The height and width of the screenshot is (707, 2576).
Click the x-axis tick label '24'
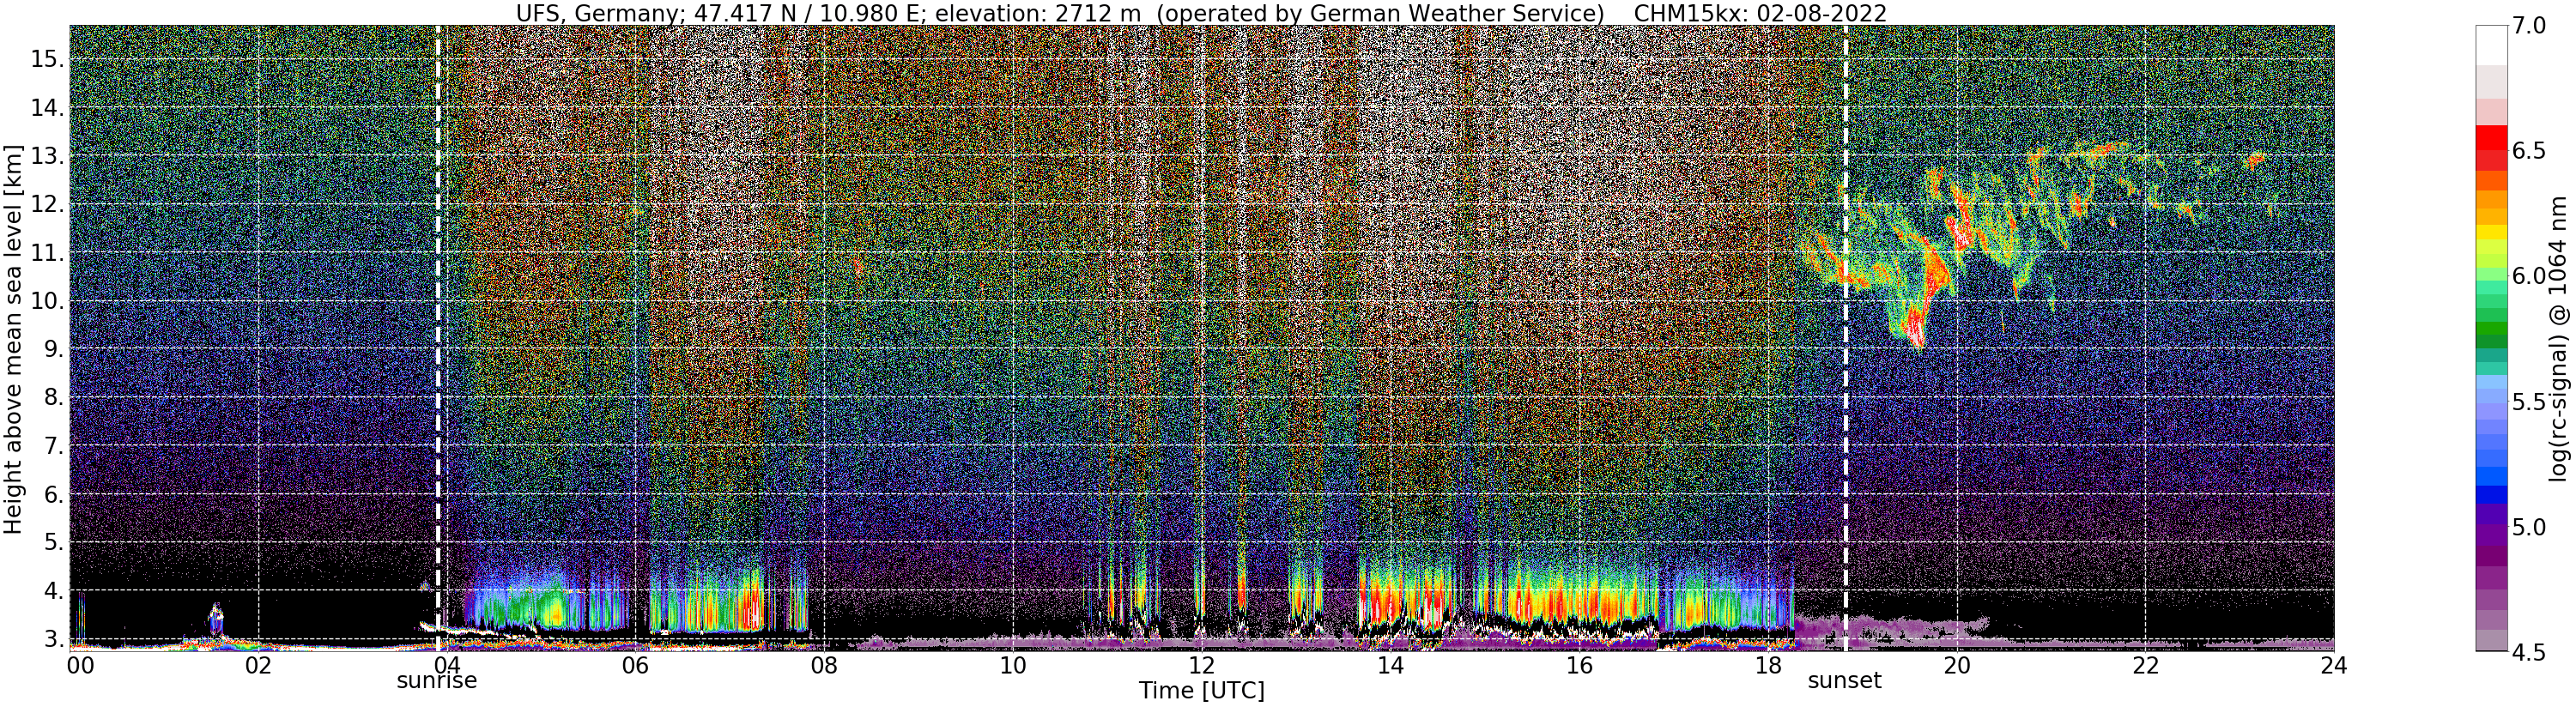click(2333, 666)
